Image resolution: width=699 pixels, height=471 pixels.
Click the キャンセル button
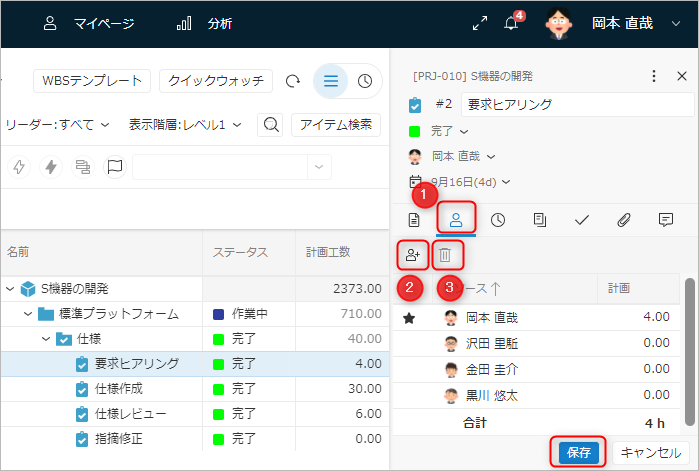650,452
